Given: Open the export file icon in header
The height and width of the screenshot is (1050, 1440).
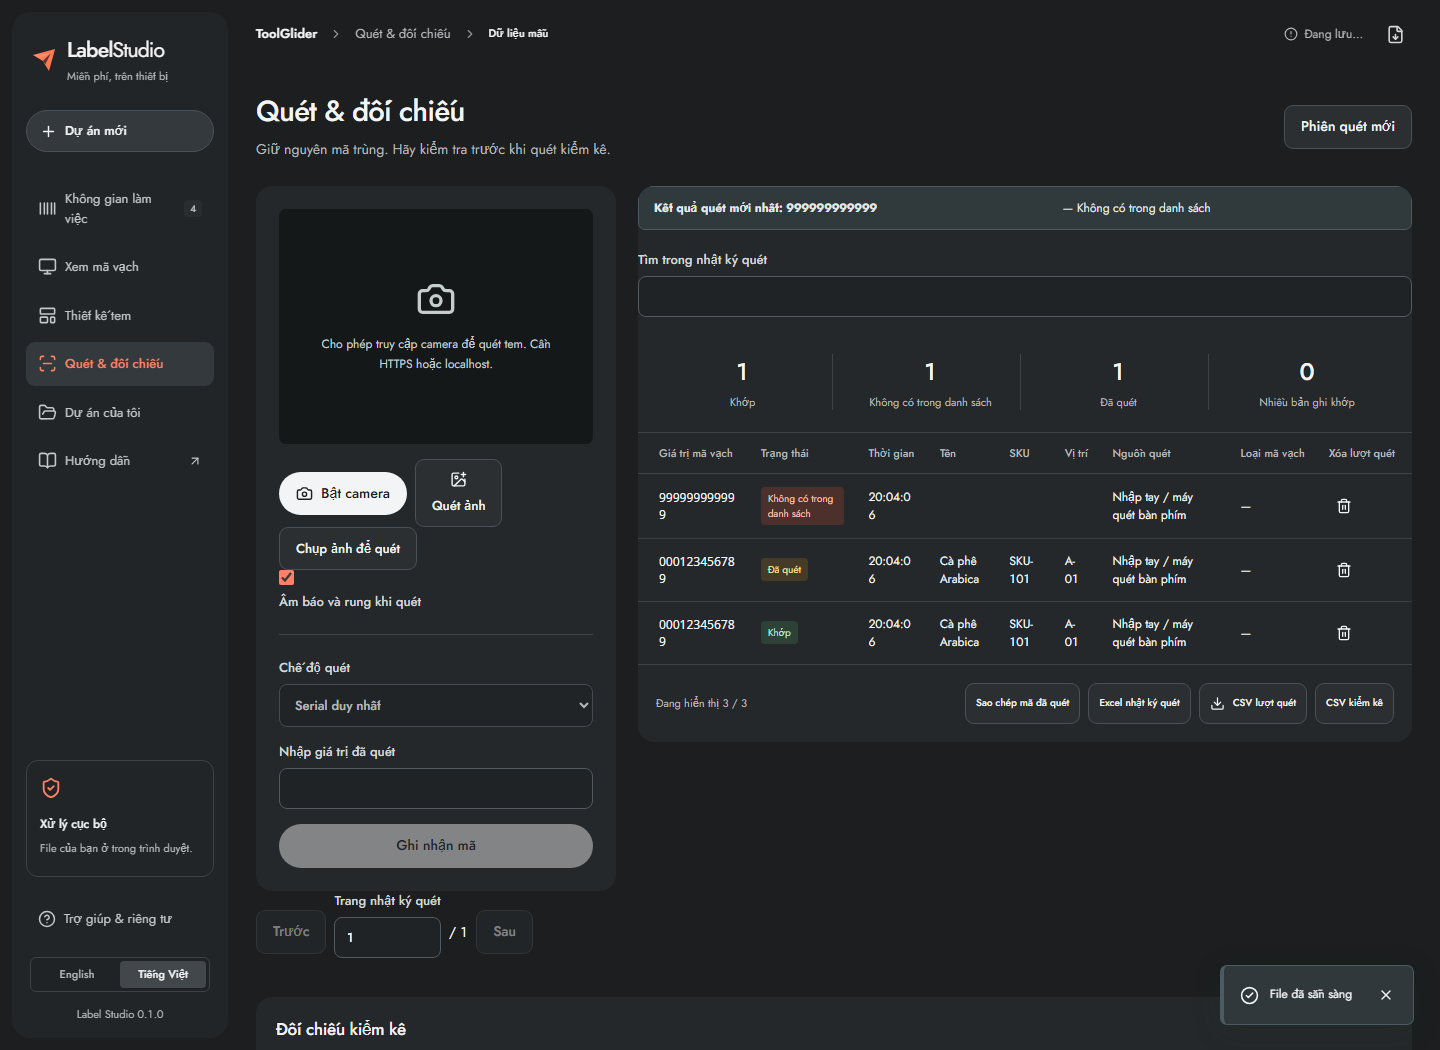Looking at the screenshot, I should pos(1395,34).
